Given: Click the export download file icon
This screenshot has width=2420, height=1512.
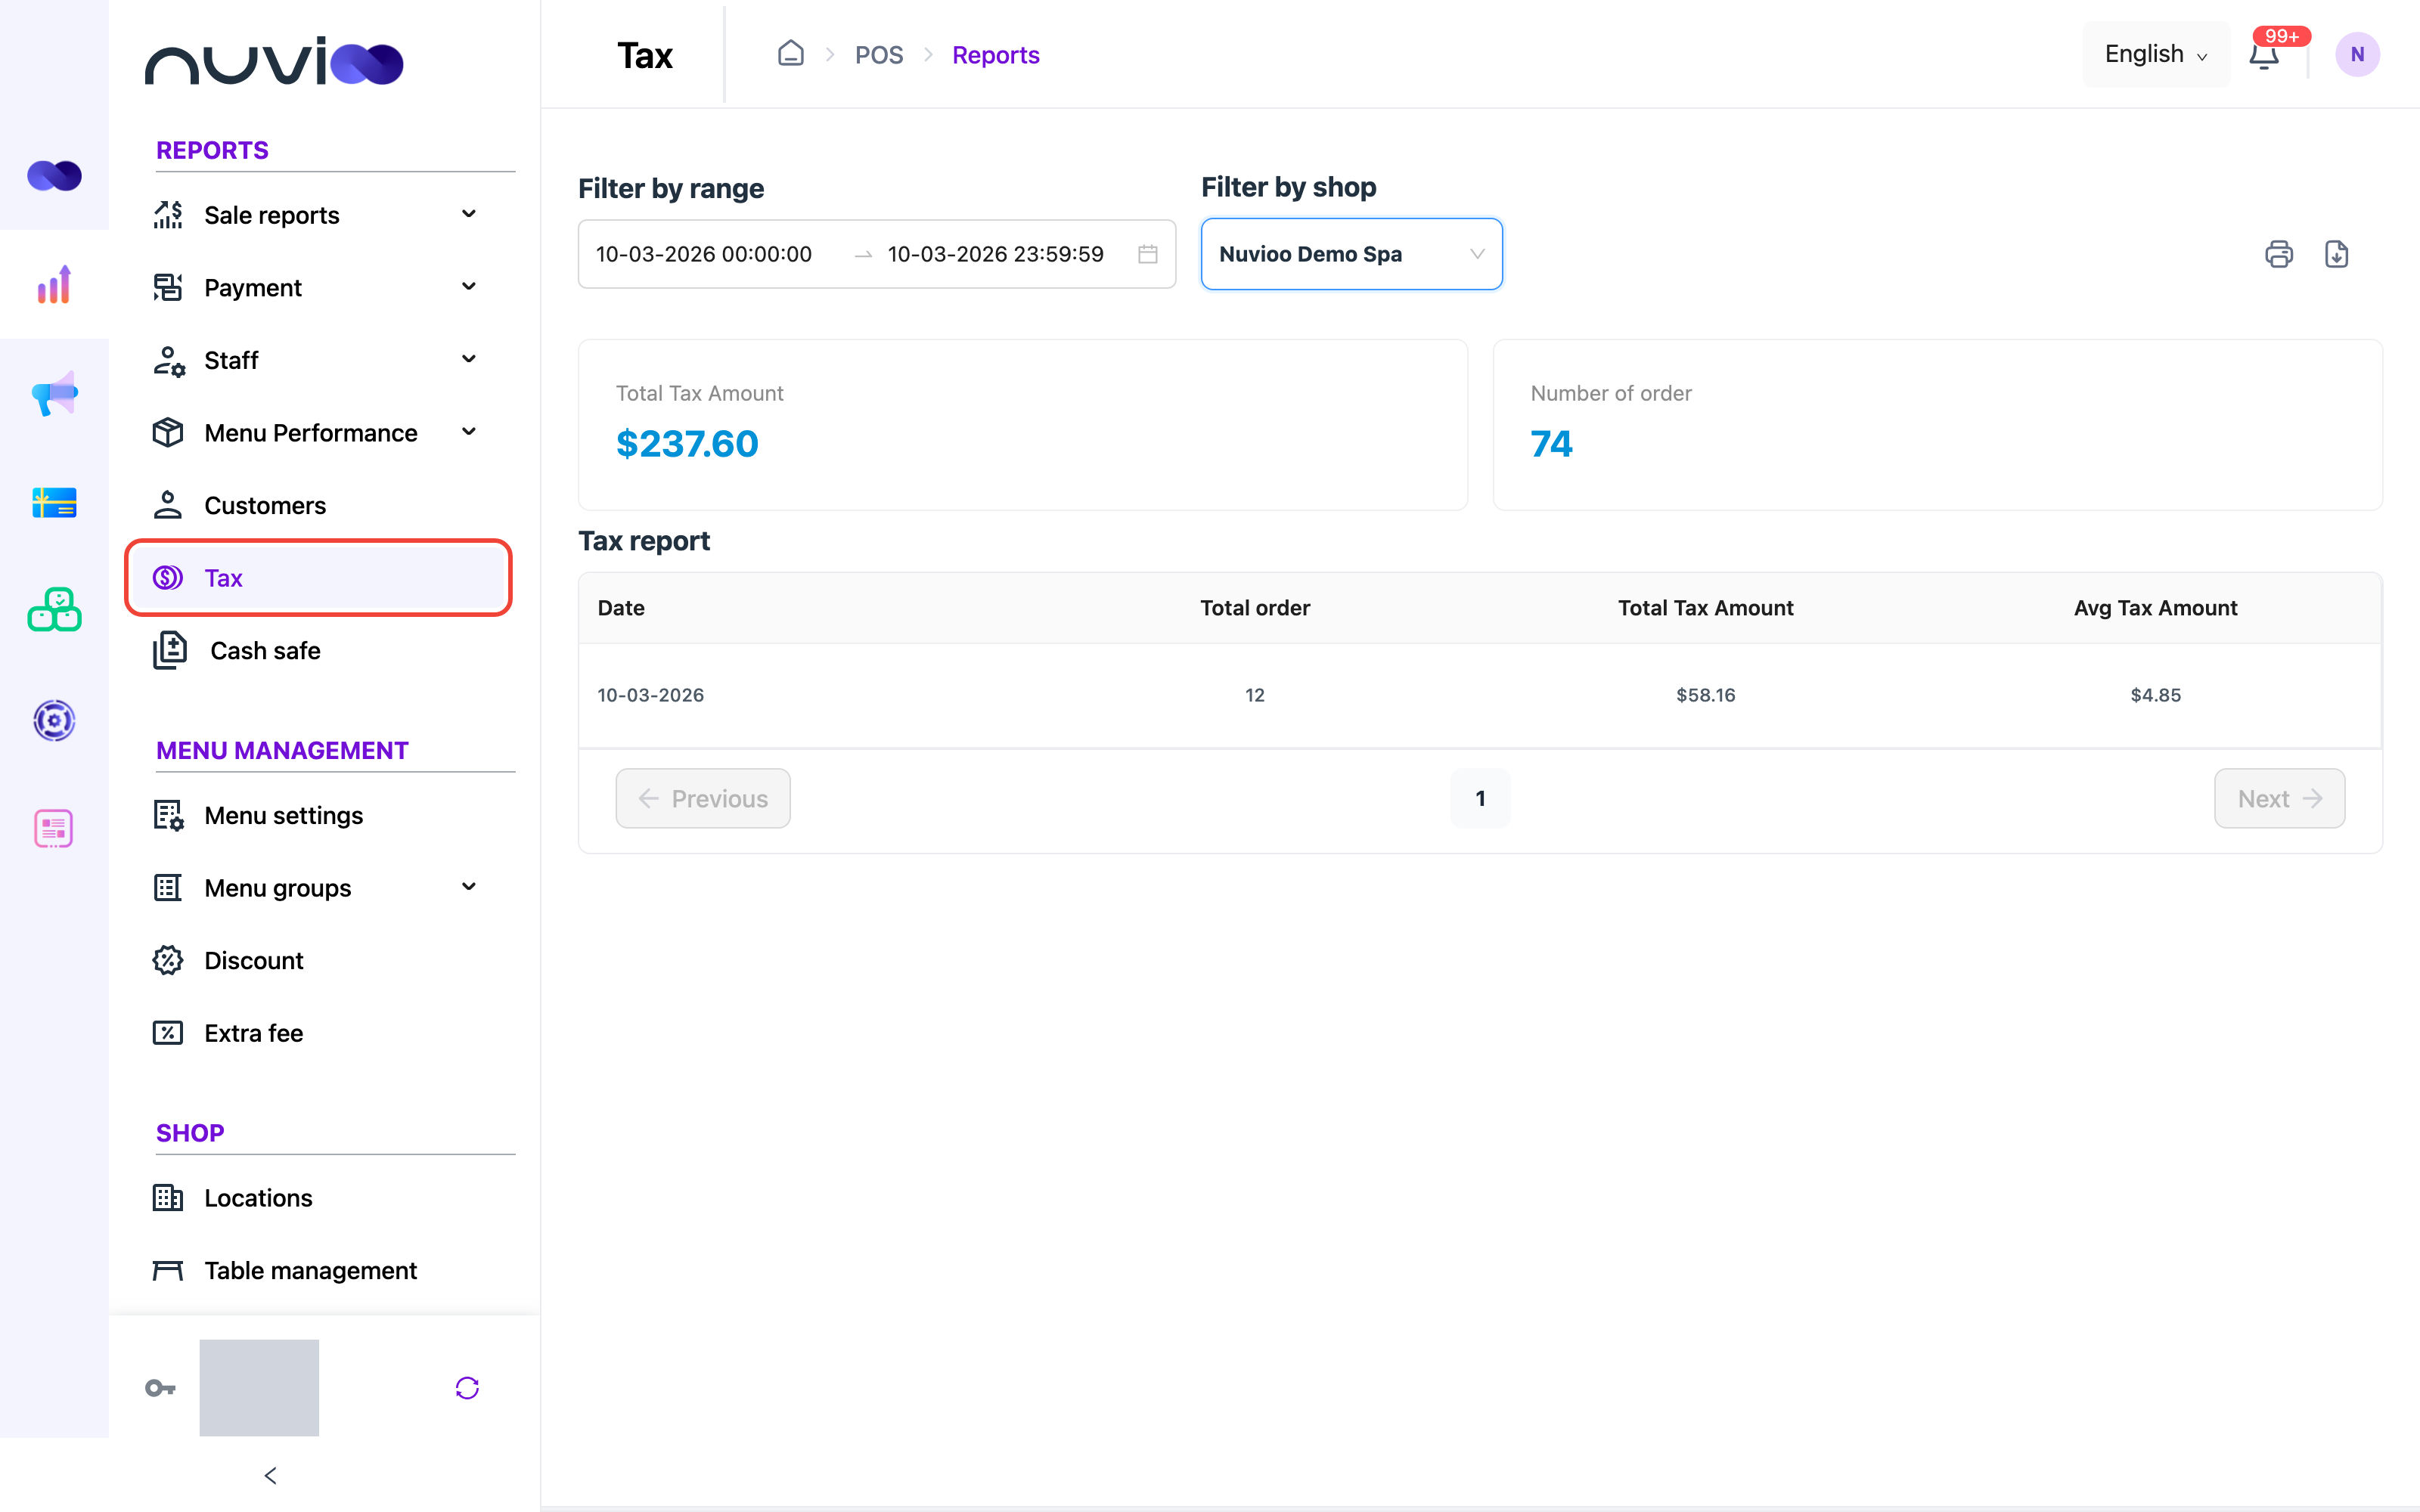Looking at the screenshot, I should point(2336,254).
